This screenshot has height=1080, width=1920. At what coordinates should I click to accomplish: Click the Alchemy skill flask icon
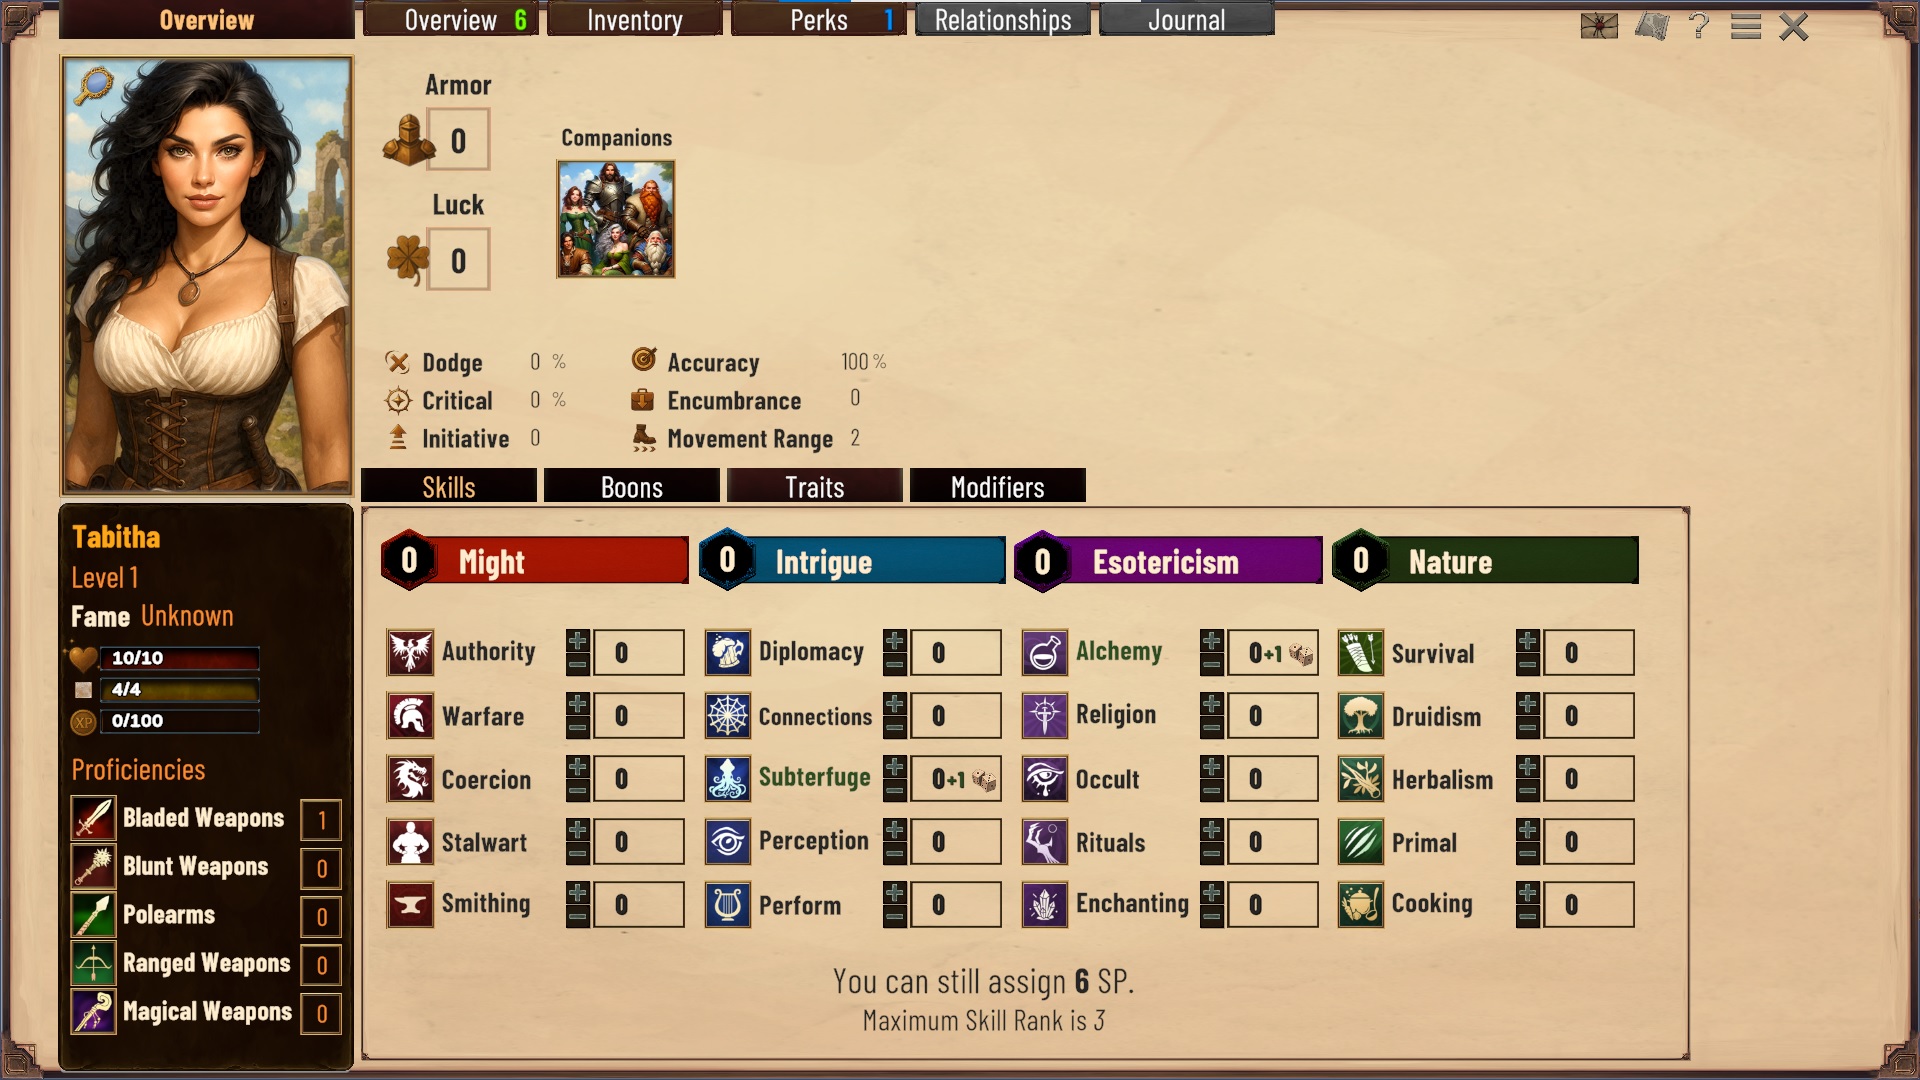tap(1045, 653)
